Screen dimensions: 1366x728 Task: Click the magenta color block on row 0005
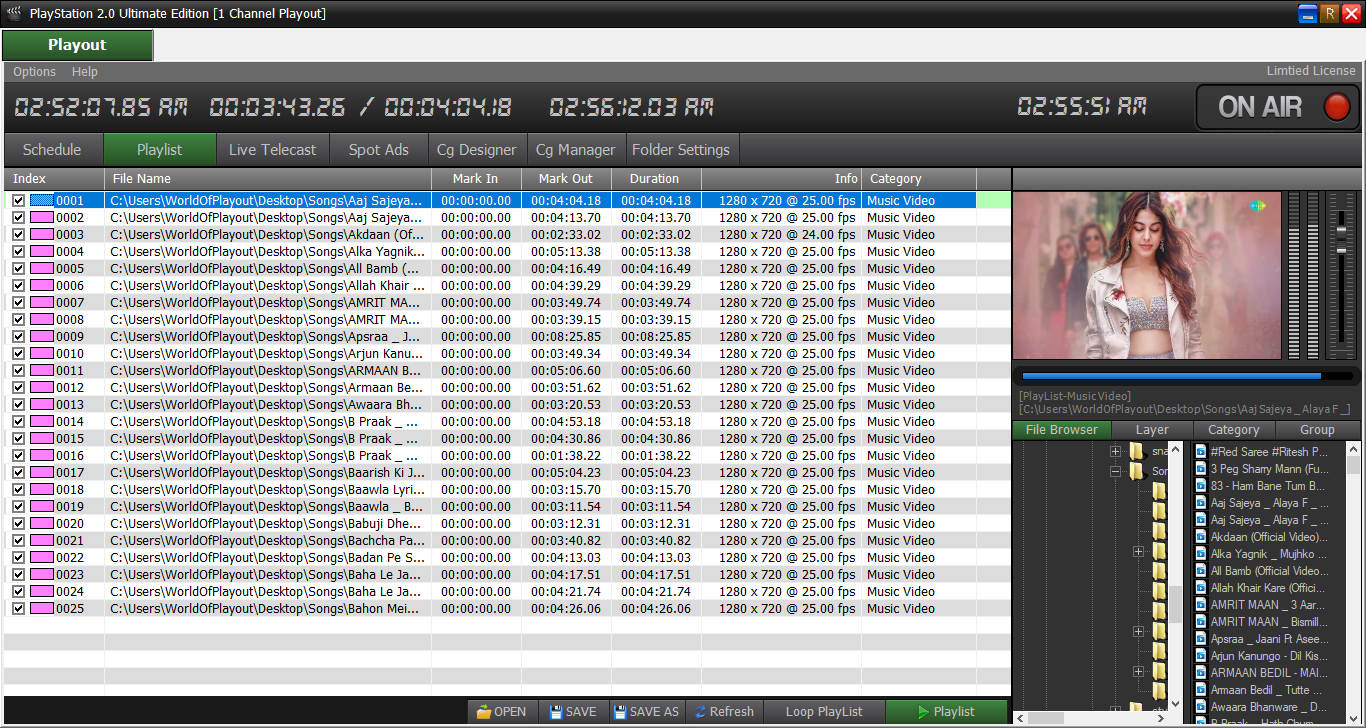click(x=42, y=269)
